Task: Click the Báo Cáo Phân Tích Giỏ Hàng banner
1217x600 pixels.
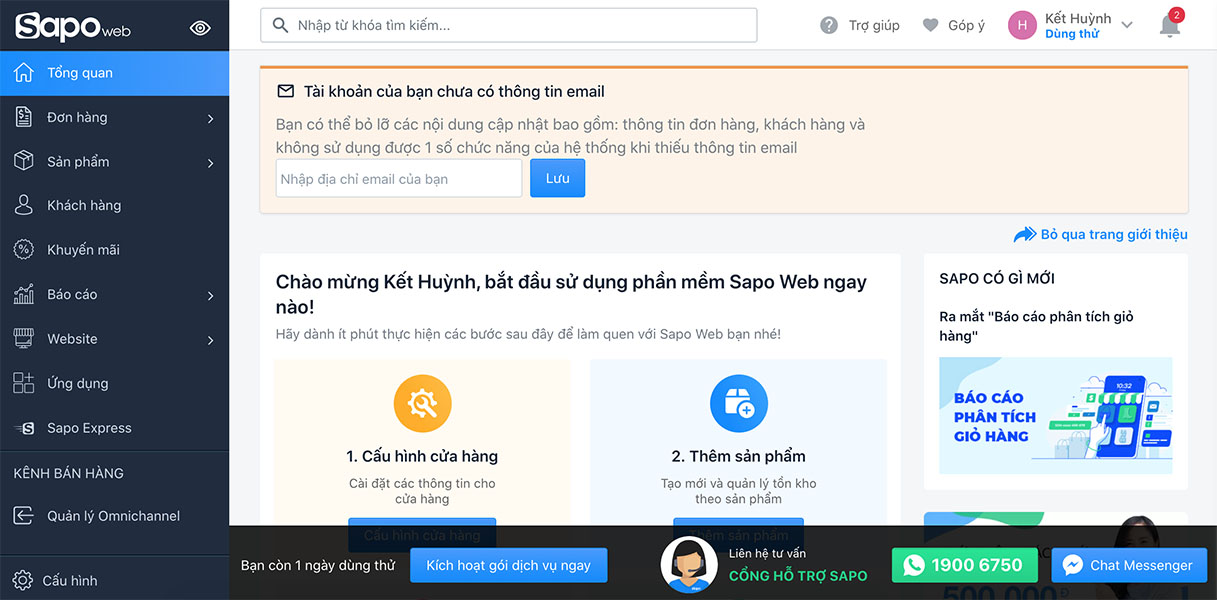Action: 1055,415
